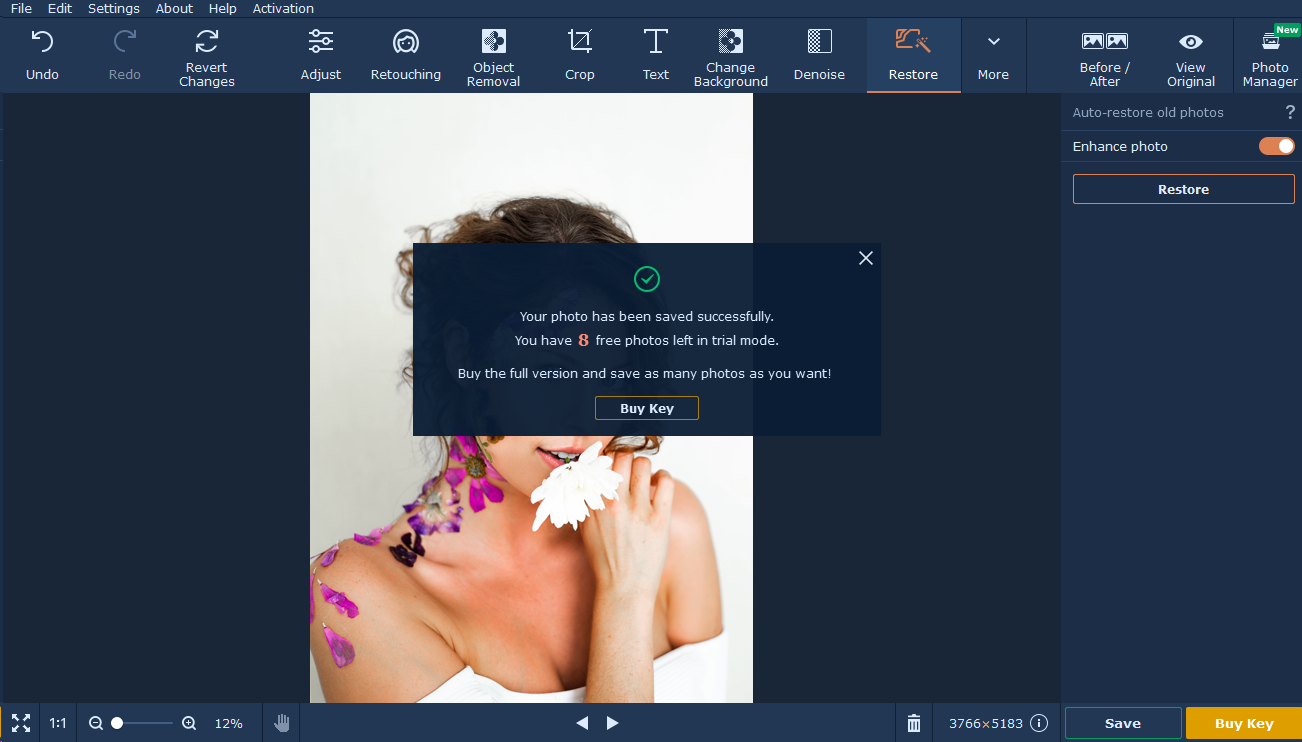This screenshot has width=1302, height=742.
Task: Select the Text tool
Action: [656, 55]
